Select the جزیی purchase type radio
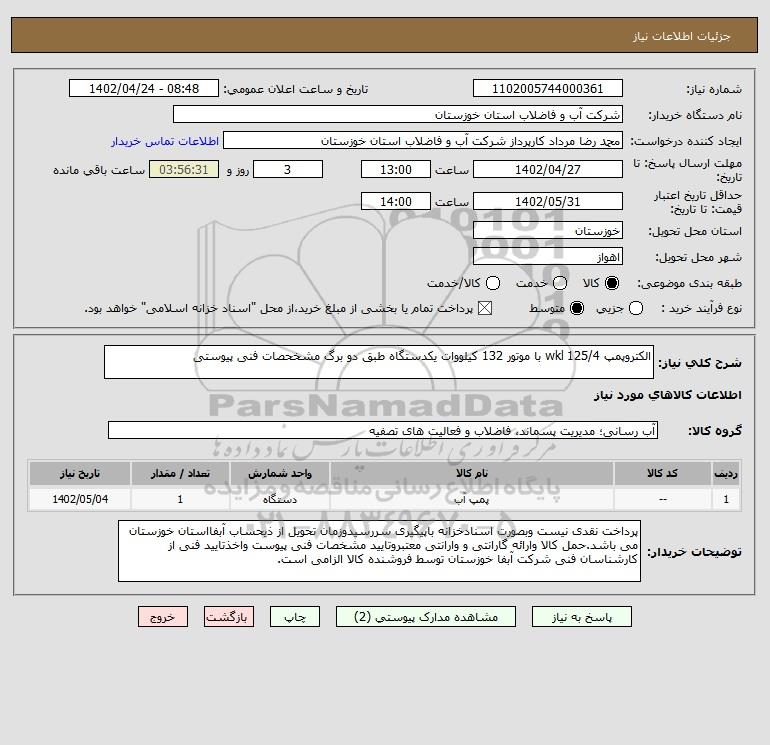Image resolution: width=770 pixels, height=745 pixels. click(x=635, y=308)
